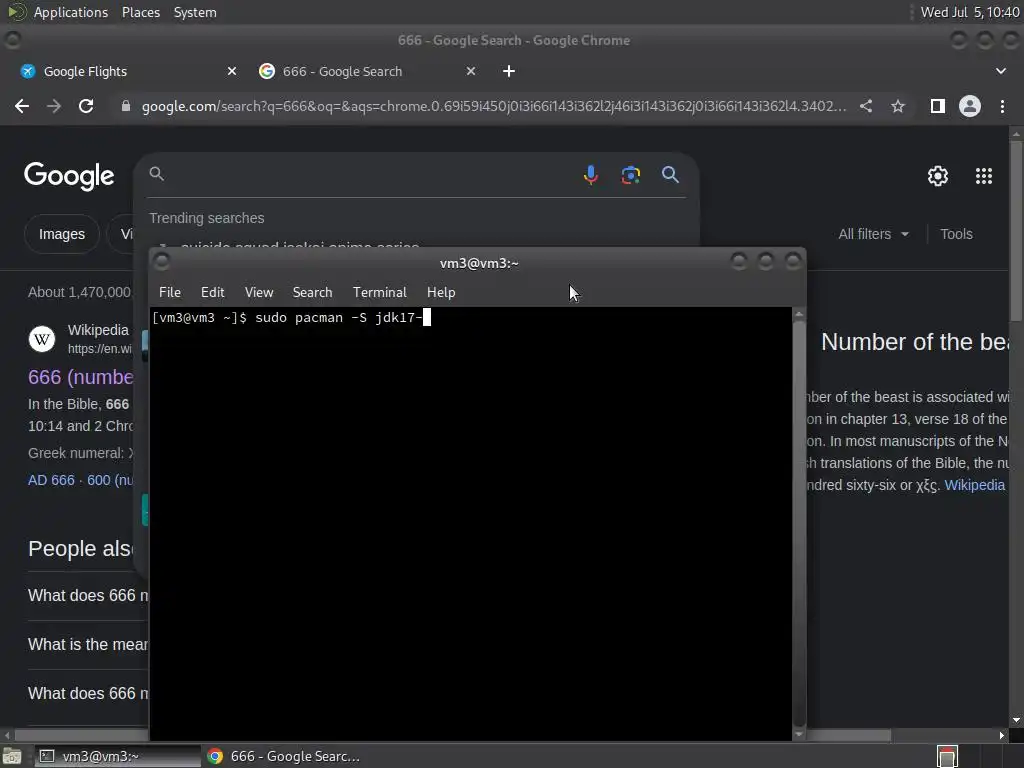Open Chrome side panel

tap(938, 106)
